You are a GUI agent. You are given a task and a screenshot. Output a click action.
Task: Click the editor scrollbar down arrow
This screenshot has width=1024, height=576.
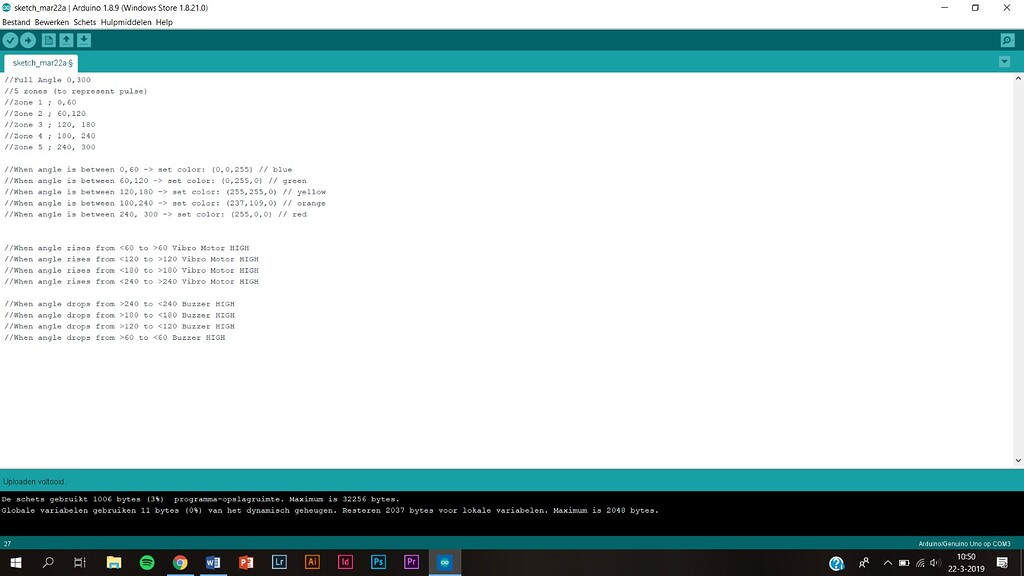tap(1018, 460)
